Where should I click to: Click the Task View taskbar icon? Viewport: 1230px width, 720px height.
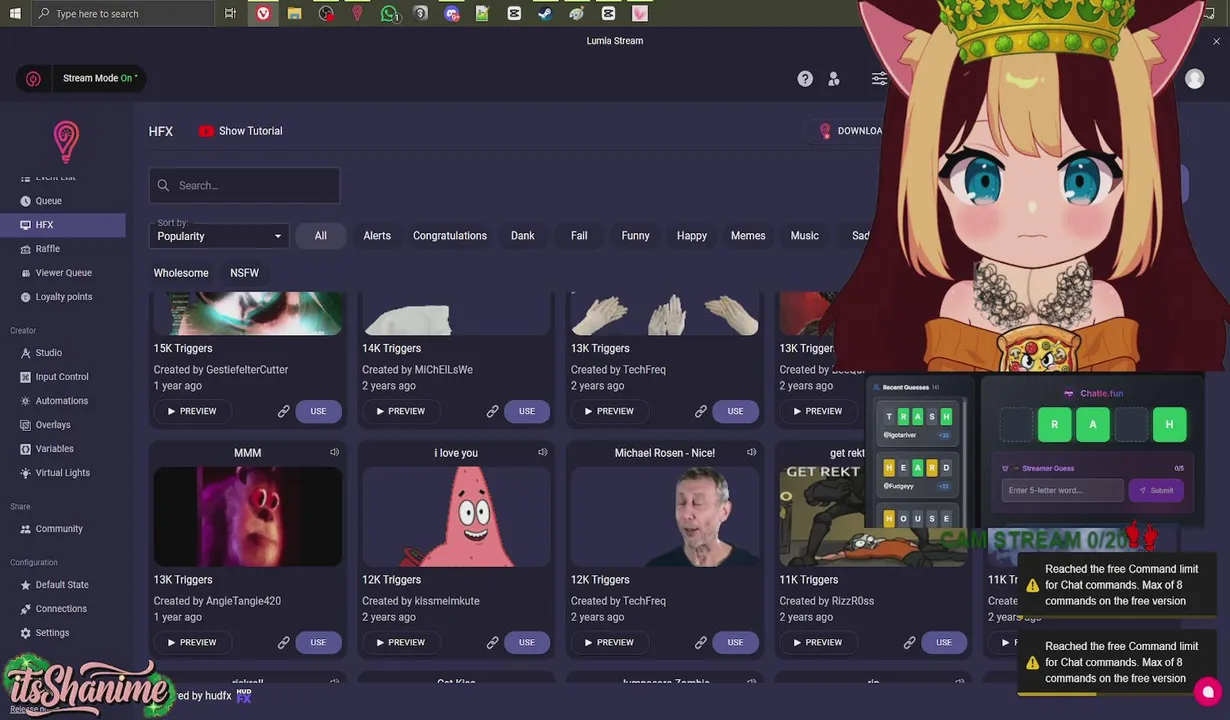[231, 13]
